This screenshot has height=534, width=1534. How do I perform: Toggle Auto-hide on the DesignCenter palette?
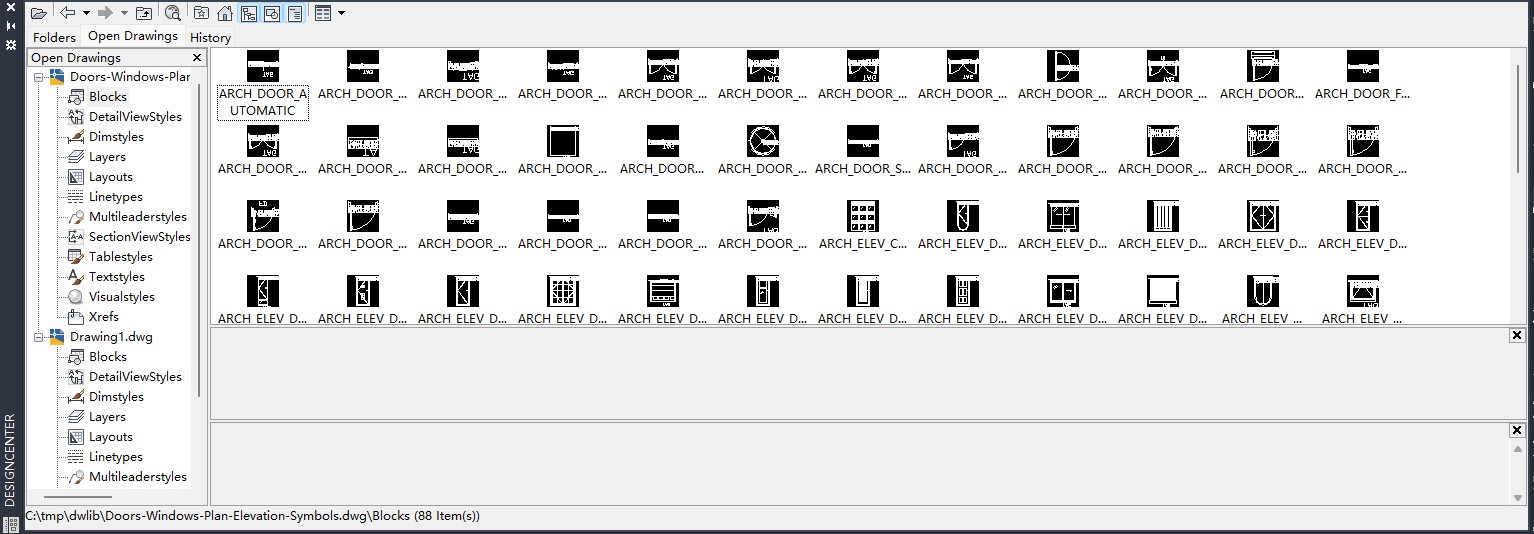[x=11, y=25]
